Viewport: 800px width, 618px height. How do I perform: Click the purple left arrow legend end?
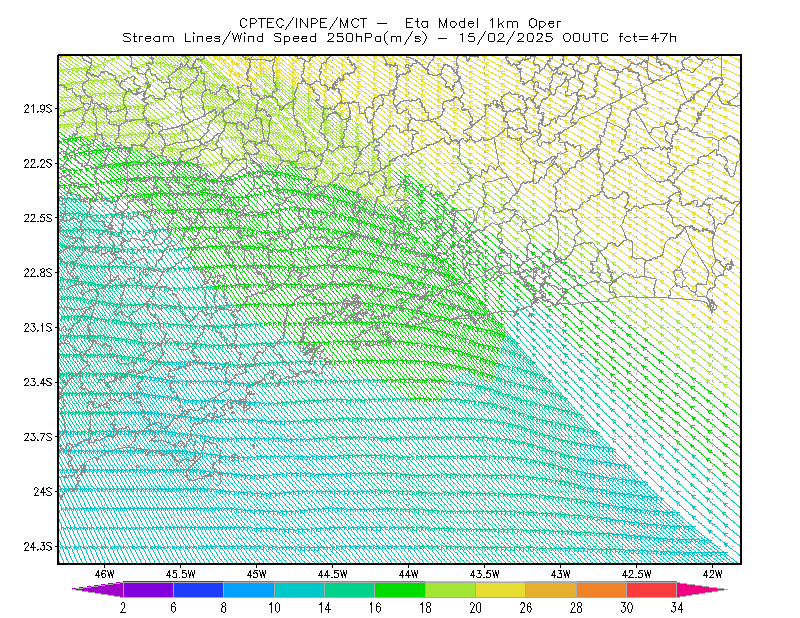coord(97,589)
